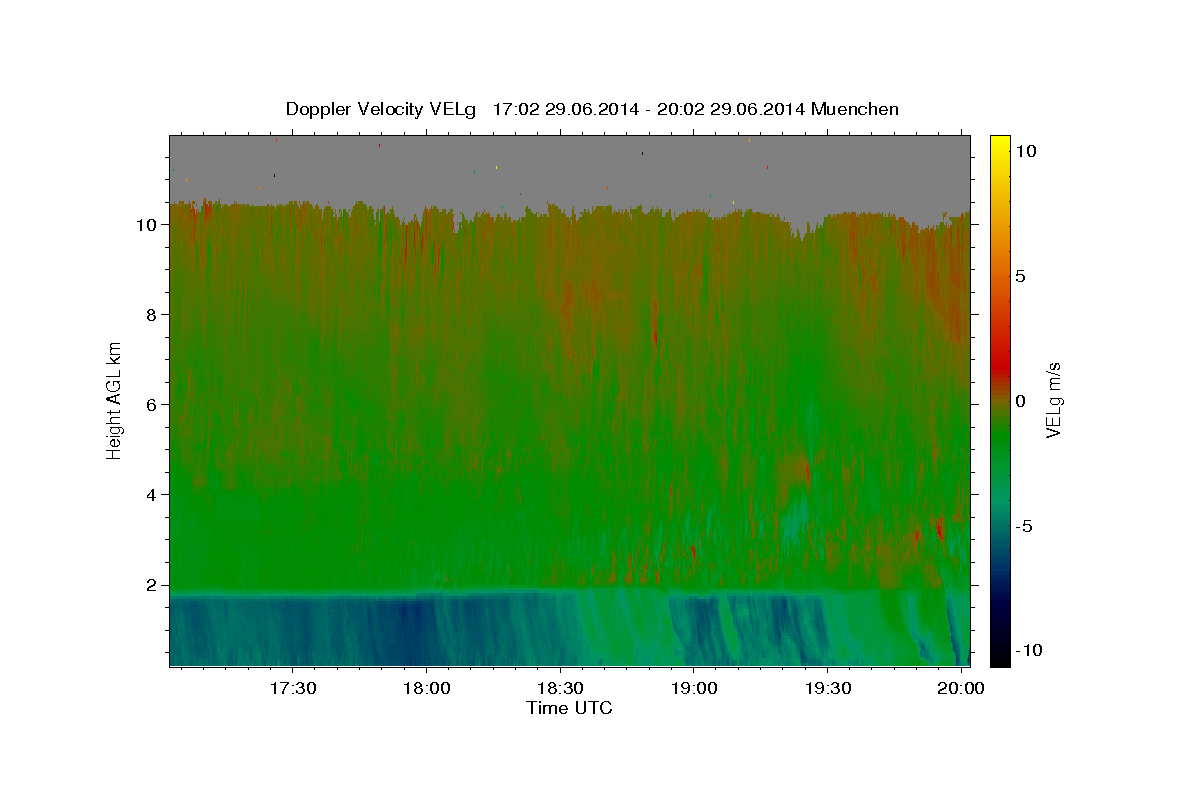Viewport: 1200px width, 800px height.
Task: Click the 18:00 time tick label
Action: [427, 689]
